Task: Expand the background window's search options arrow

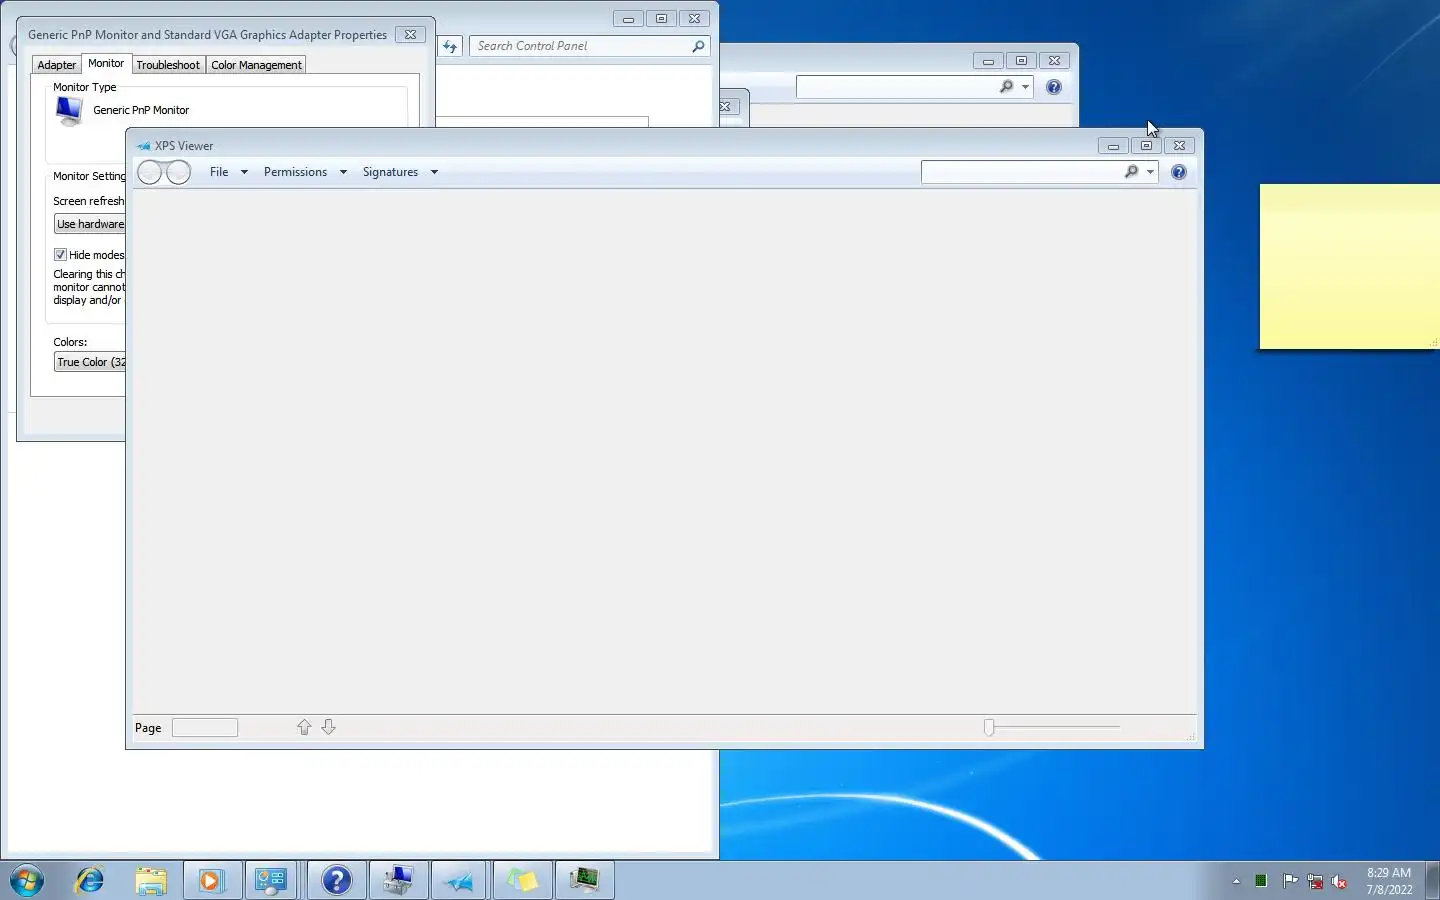Action: coord(1025,87)
